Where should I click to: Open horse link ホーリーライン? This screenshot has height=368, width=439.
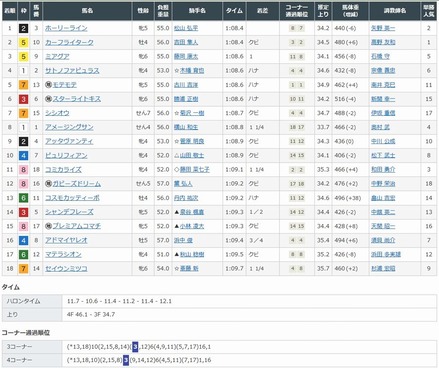66,28
